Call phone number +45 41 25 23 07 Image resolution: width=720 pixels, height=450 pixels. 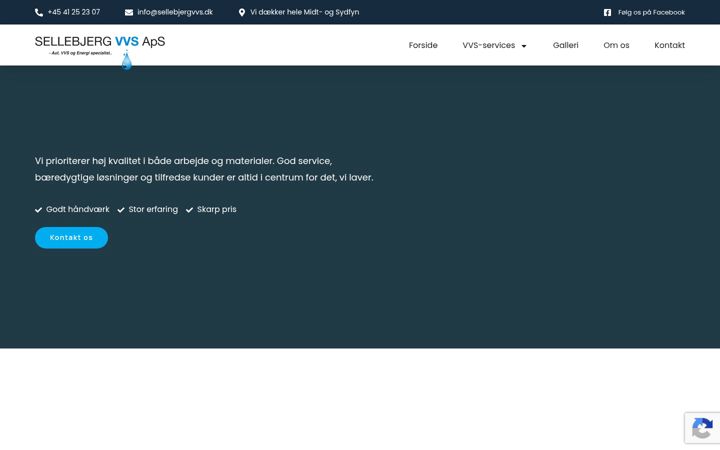coord(73,12)
